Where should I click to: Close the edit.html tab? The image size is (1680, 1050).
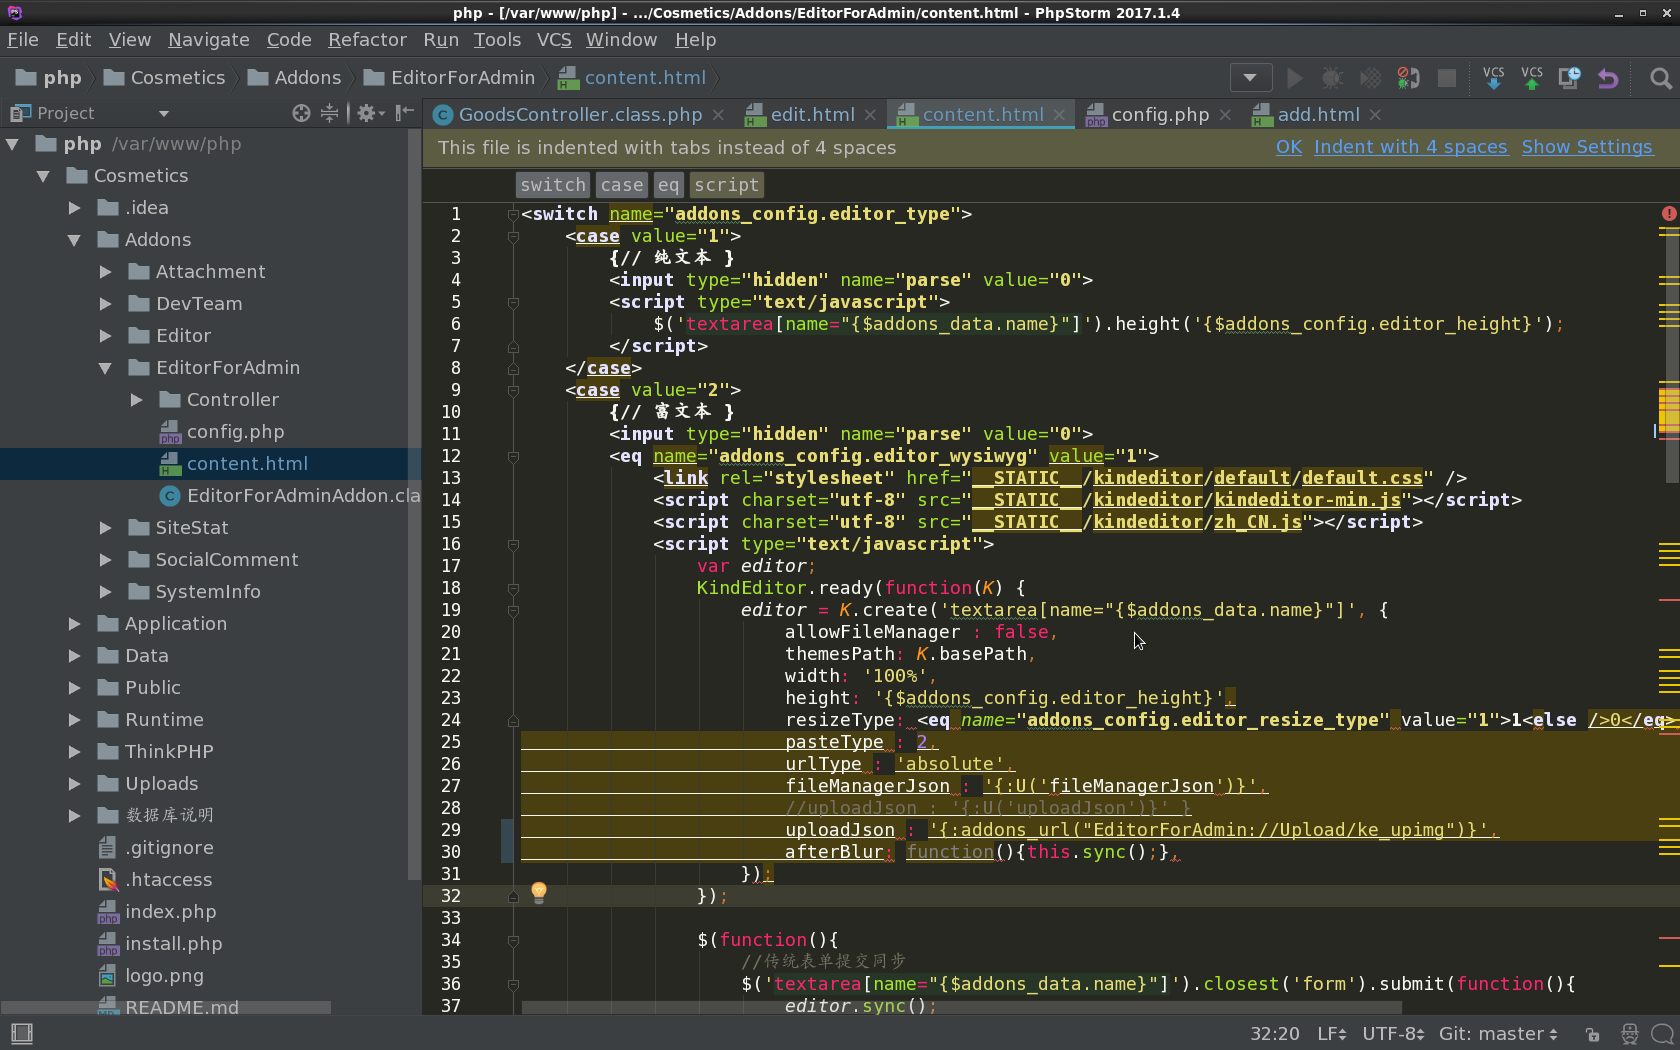tap(870, 115)
